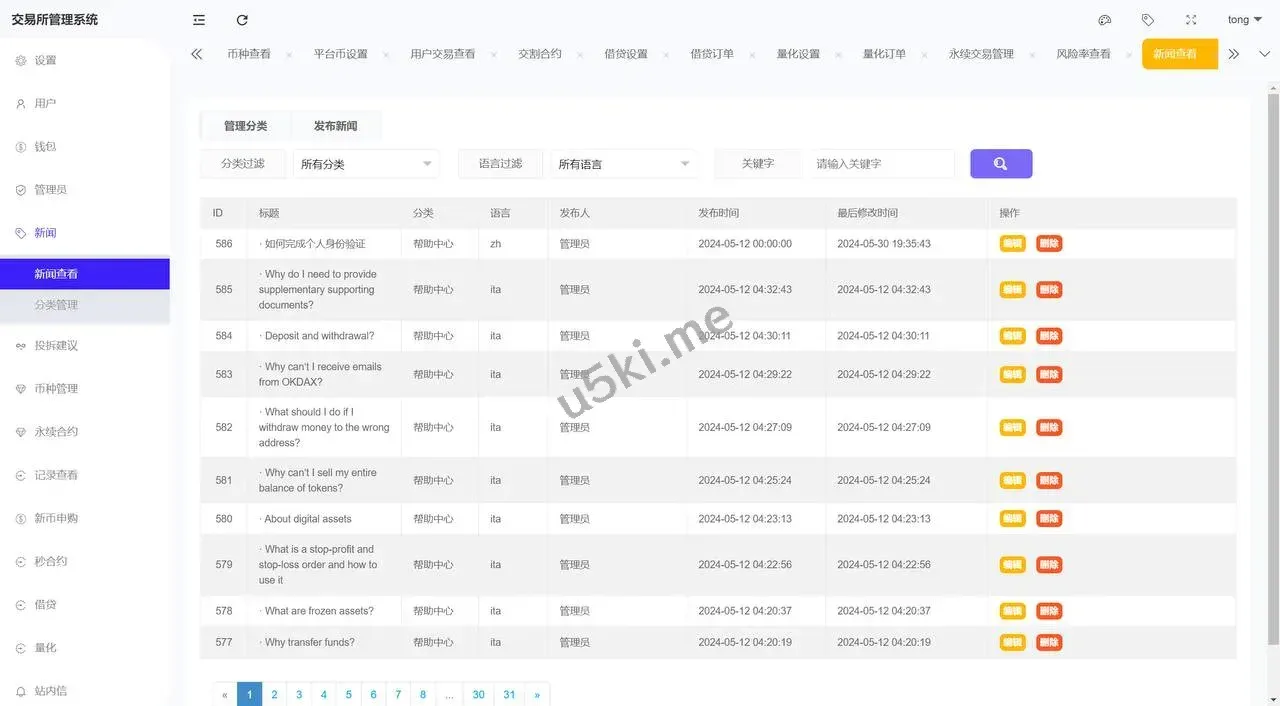Expand the tab list chevron dropdown
The width and height of the screenshot is (1280, 706).
click(1265, 54)
